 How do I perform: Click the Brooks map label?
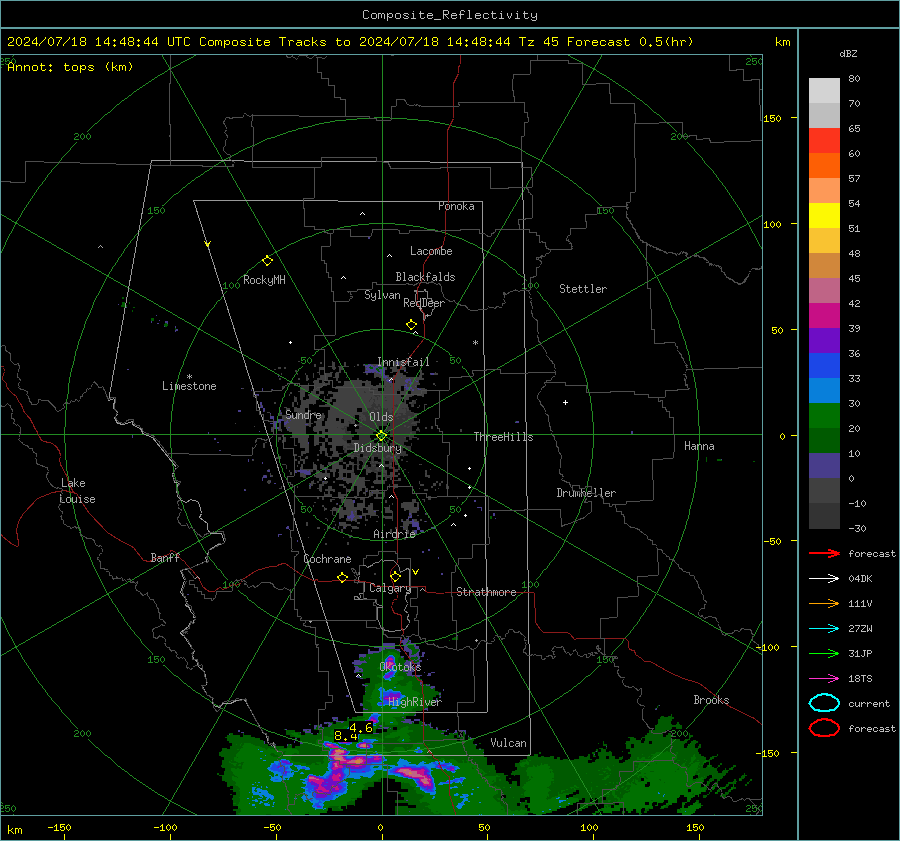coord(711,700)
